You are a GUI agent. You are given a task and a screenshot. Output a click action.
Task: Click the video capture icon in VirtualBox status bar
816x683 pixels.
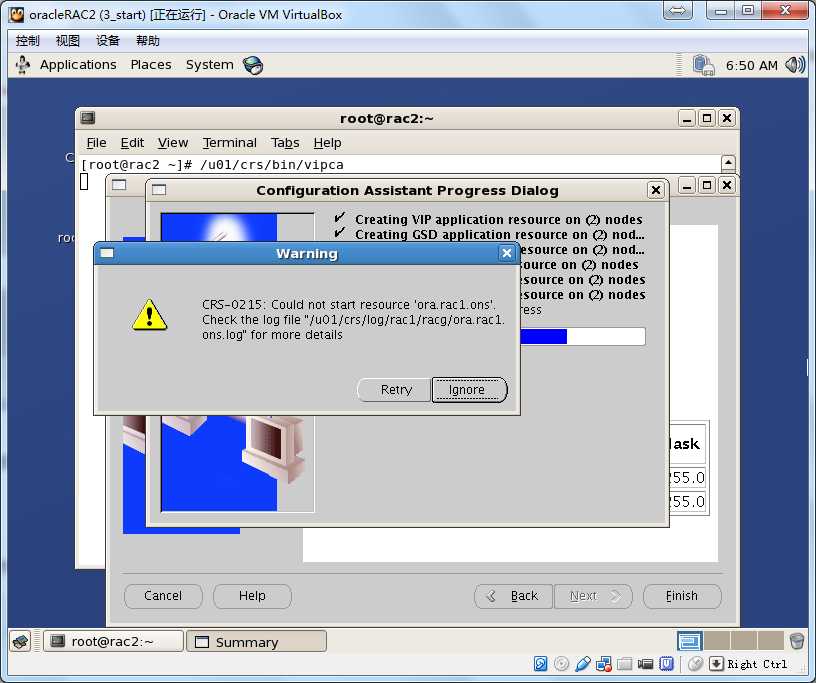tap(645, 664)
